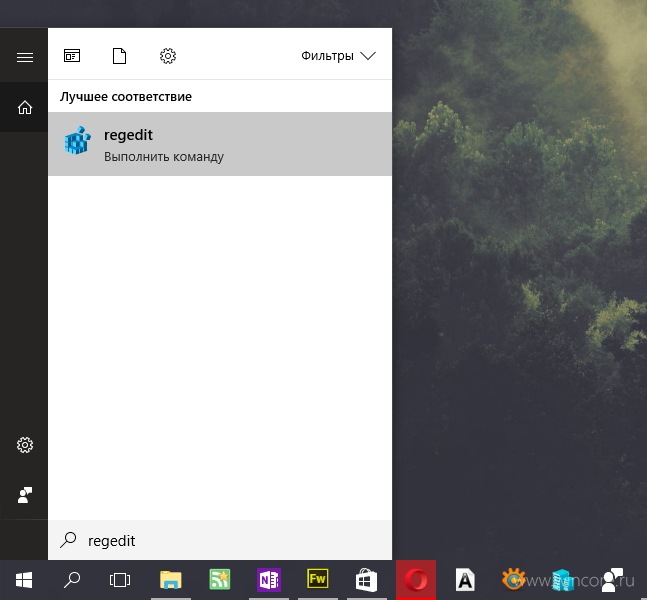Launch OneNote from taskbar
The image size is (647, 600).
pyautogui.click(x=269, y=580)
